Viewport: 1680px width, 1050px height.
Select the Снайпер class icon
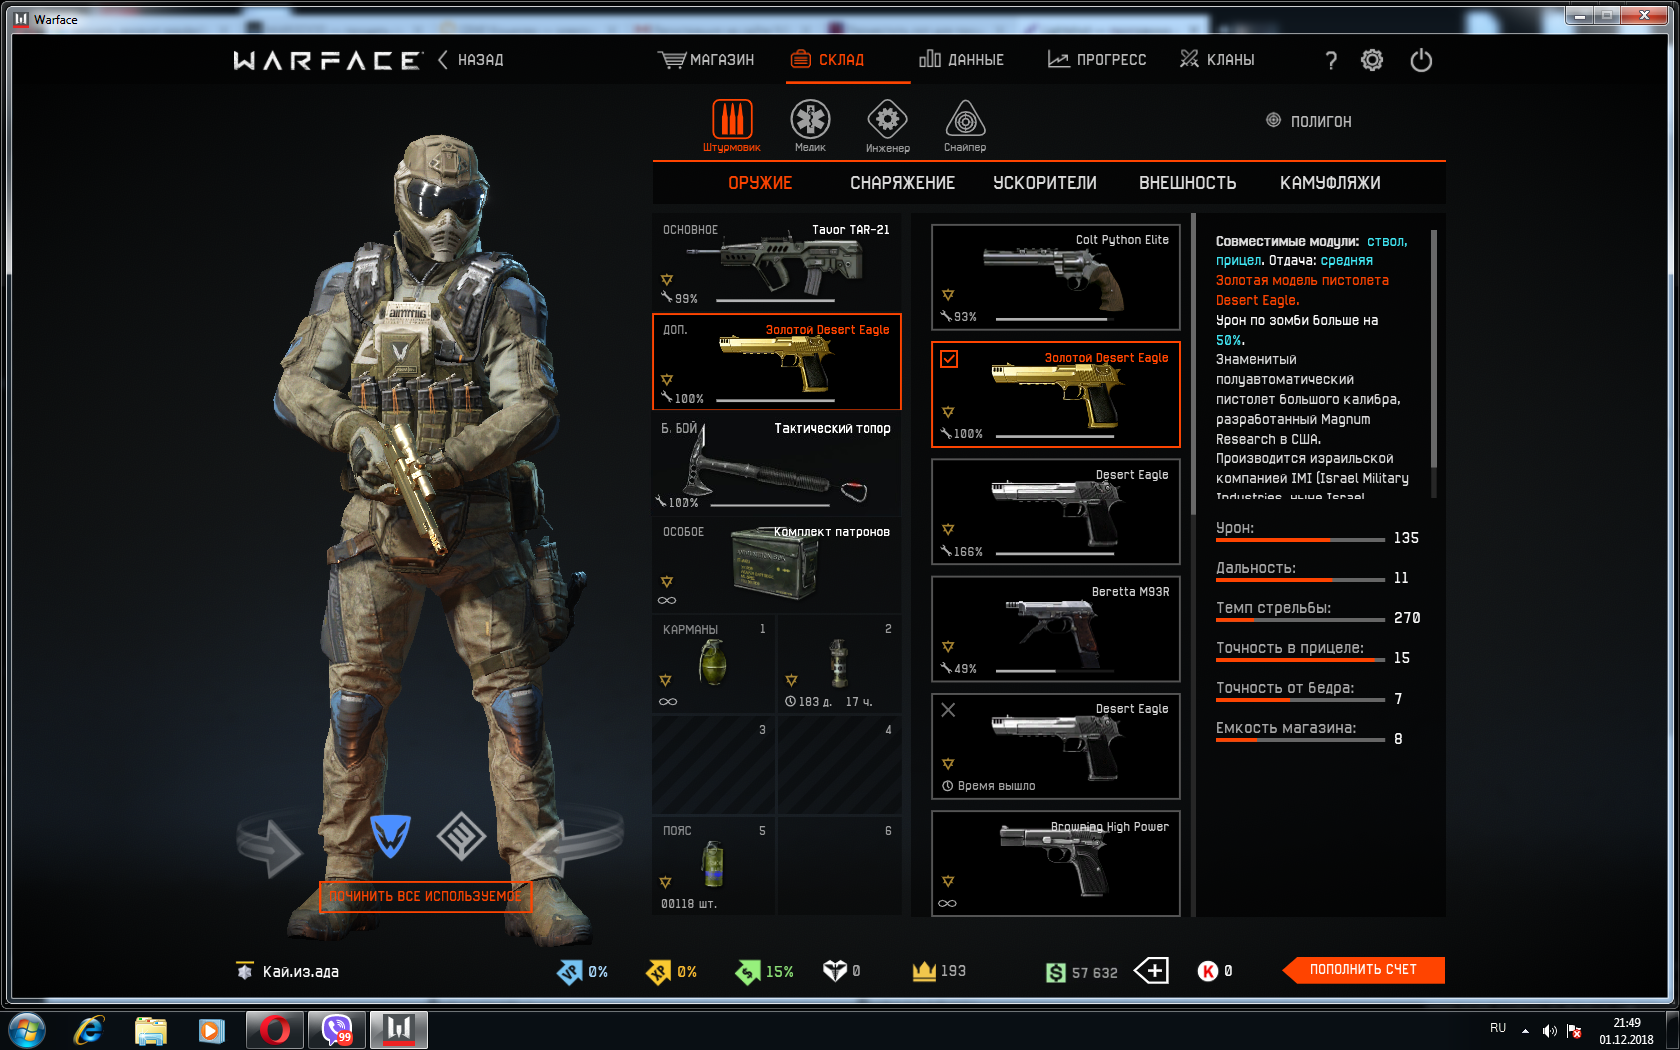(x=965, y=119)
